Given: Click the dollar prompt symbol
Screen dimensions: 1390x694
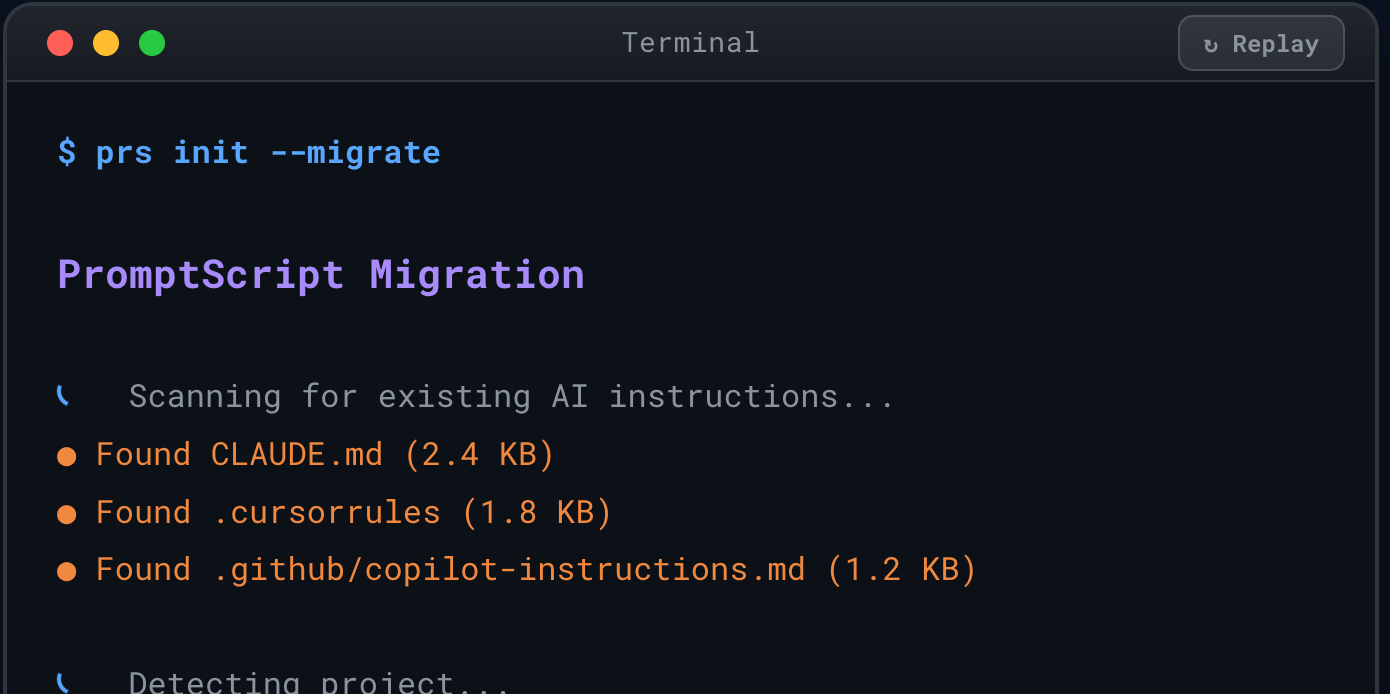Looking at the screenshot, I should pos(66,152).
